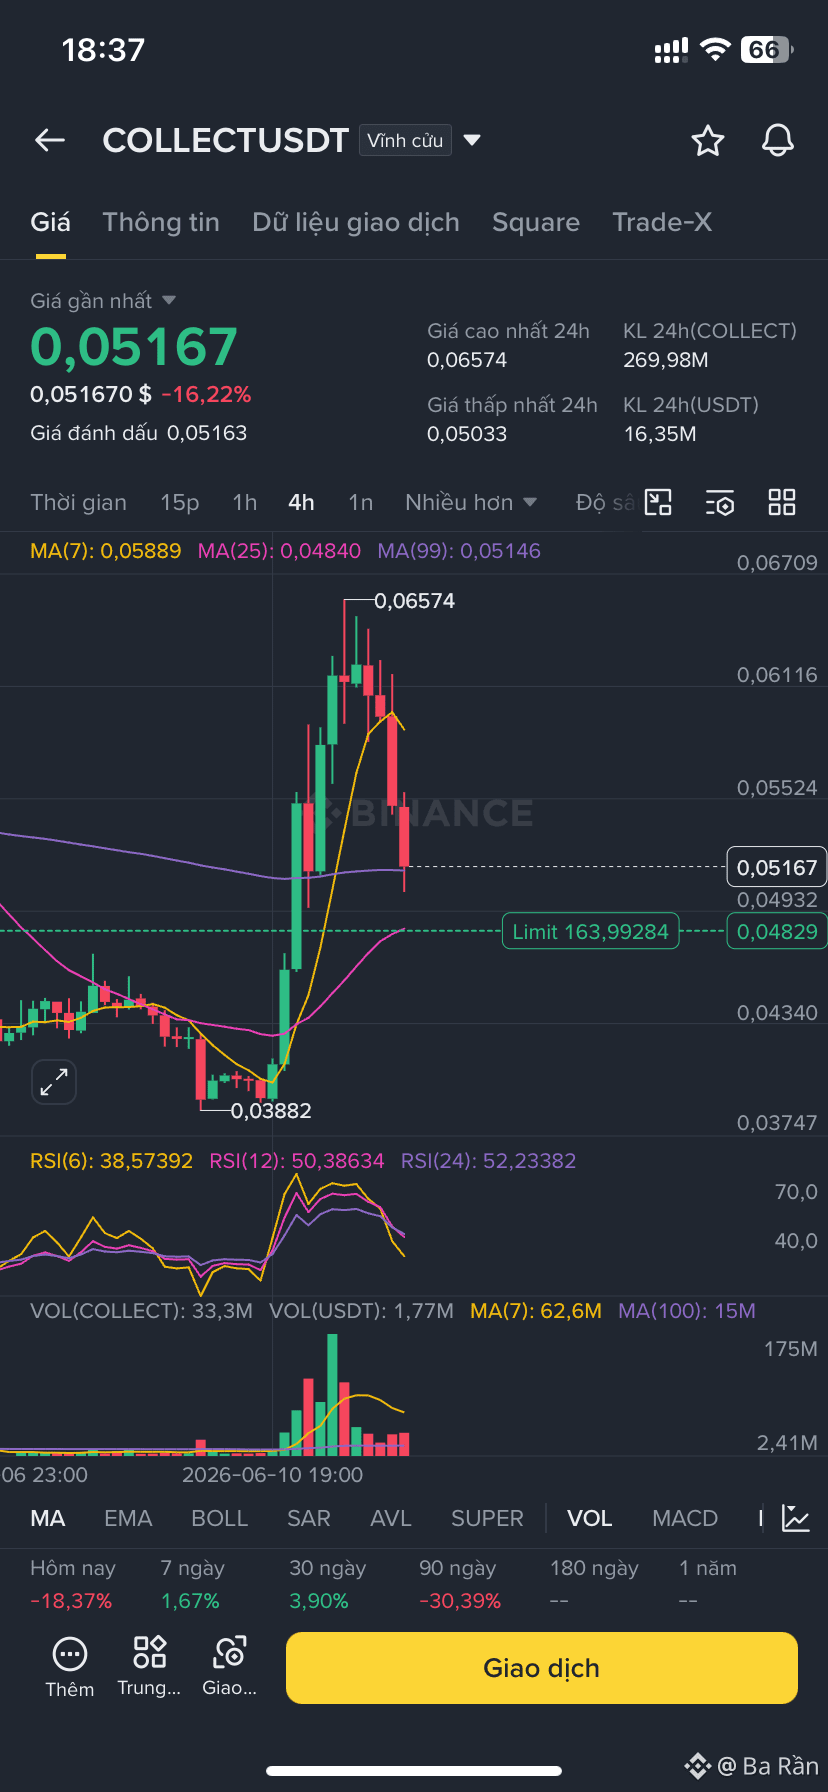Viewport: 828px width, 1792px height.
Task: Tap the 30 ngày 3,90% performance
Action: (328, 1584)
